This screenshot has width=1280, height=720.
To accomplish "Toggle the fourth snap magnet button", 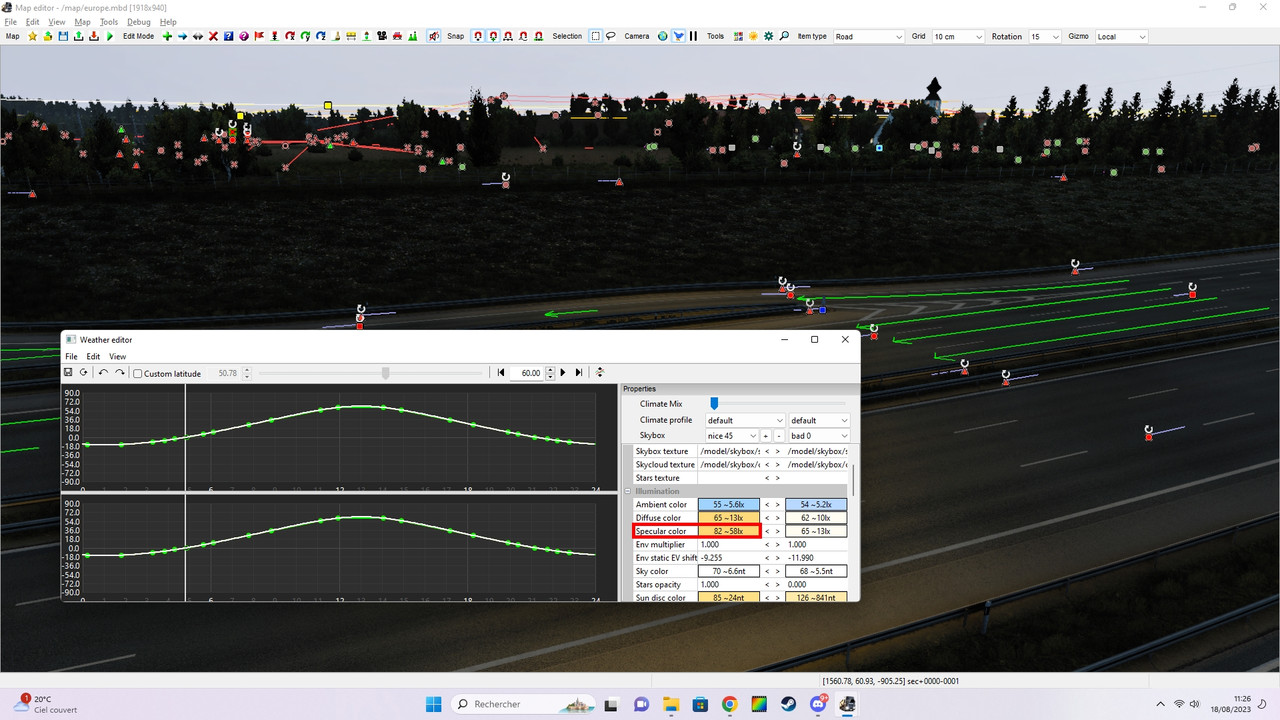I will point(523,36).
